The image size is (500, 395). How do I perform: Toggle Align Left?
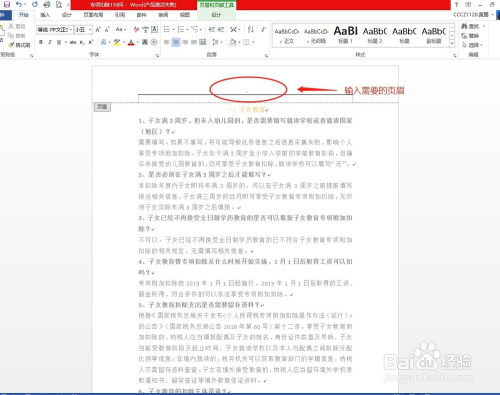click(167, 42)
